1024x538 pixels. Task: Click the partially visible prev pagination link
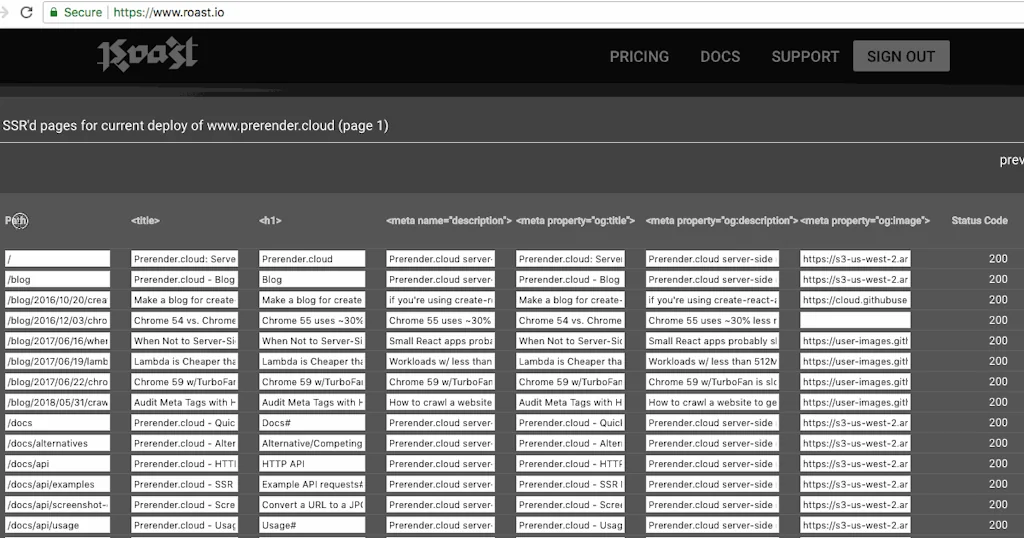1012,160
